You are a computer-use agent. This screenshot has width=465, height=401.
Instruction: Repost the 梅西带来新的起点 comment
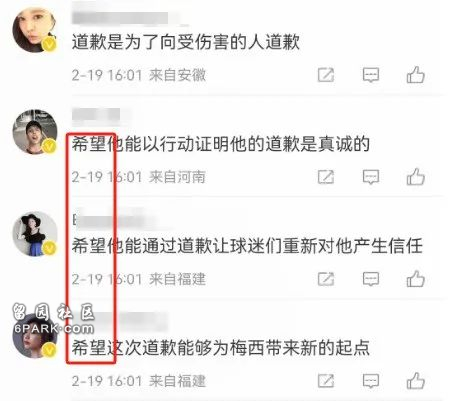point(326,381)
